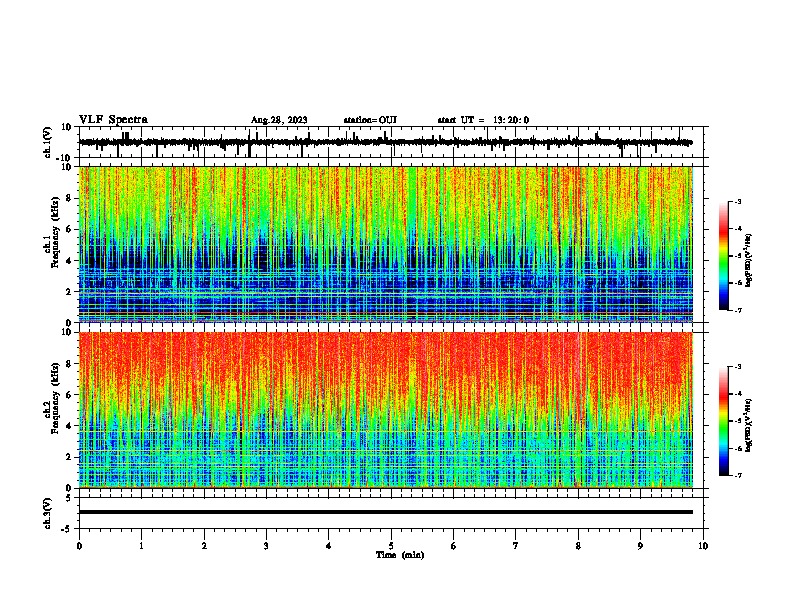
Task: Click the "6" tick on ch.2 frequency axis
Action: pyautogui.click(x=69, y=395)
